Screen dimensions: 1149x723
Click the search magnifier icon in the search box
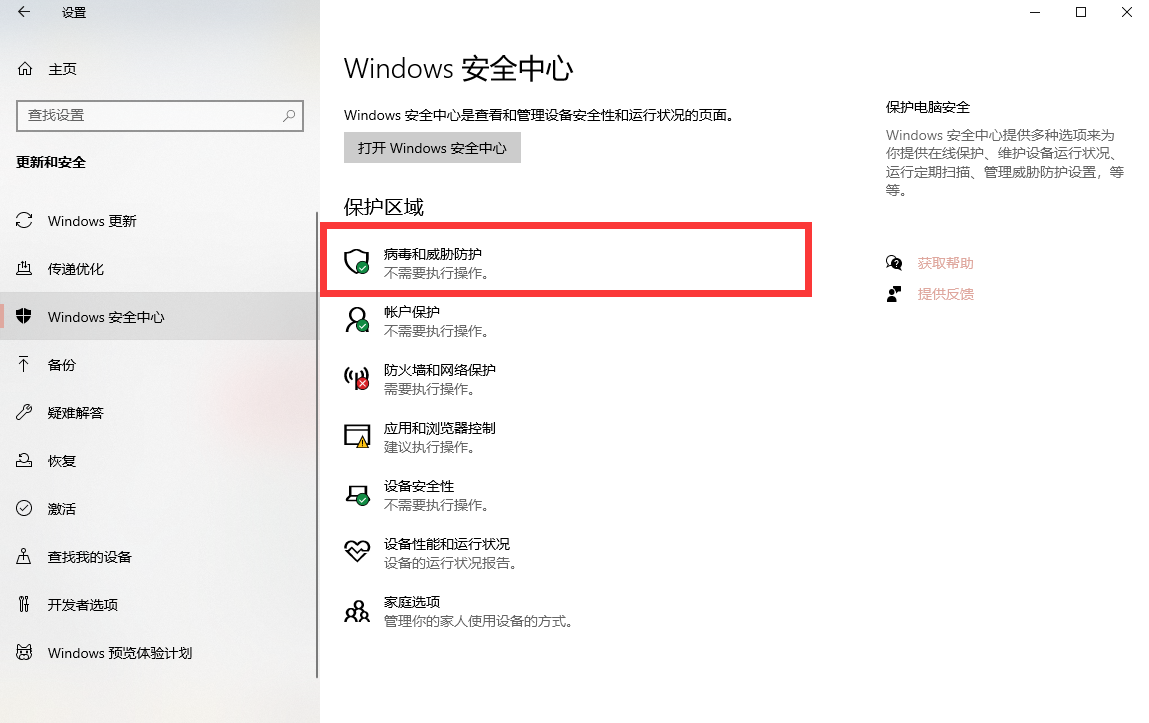pyautogui.click(x=289, y=116)
